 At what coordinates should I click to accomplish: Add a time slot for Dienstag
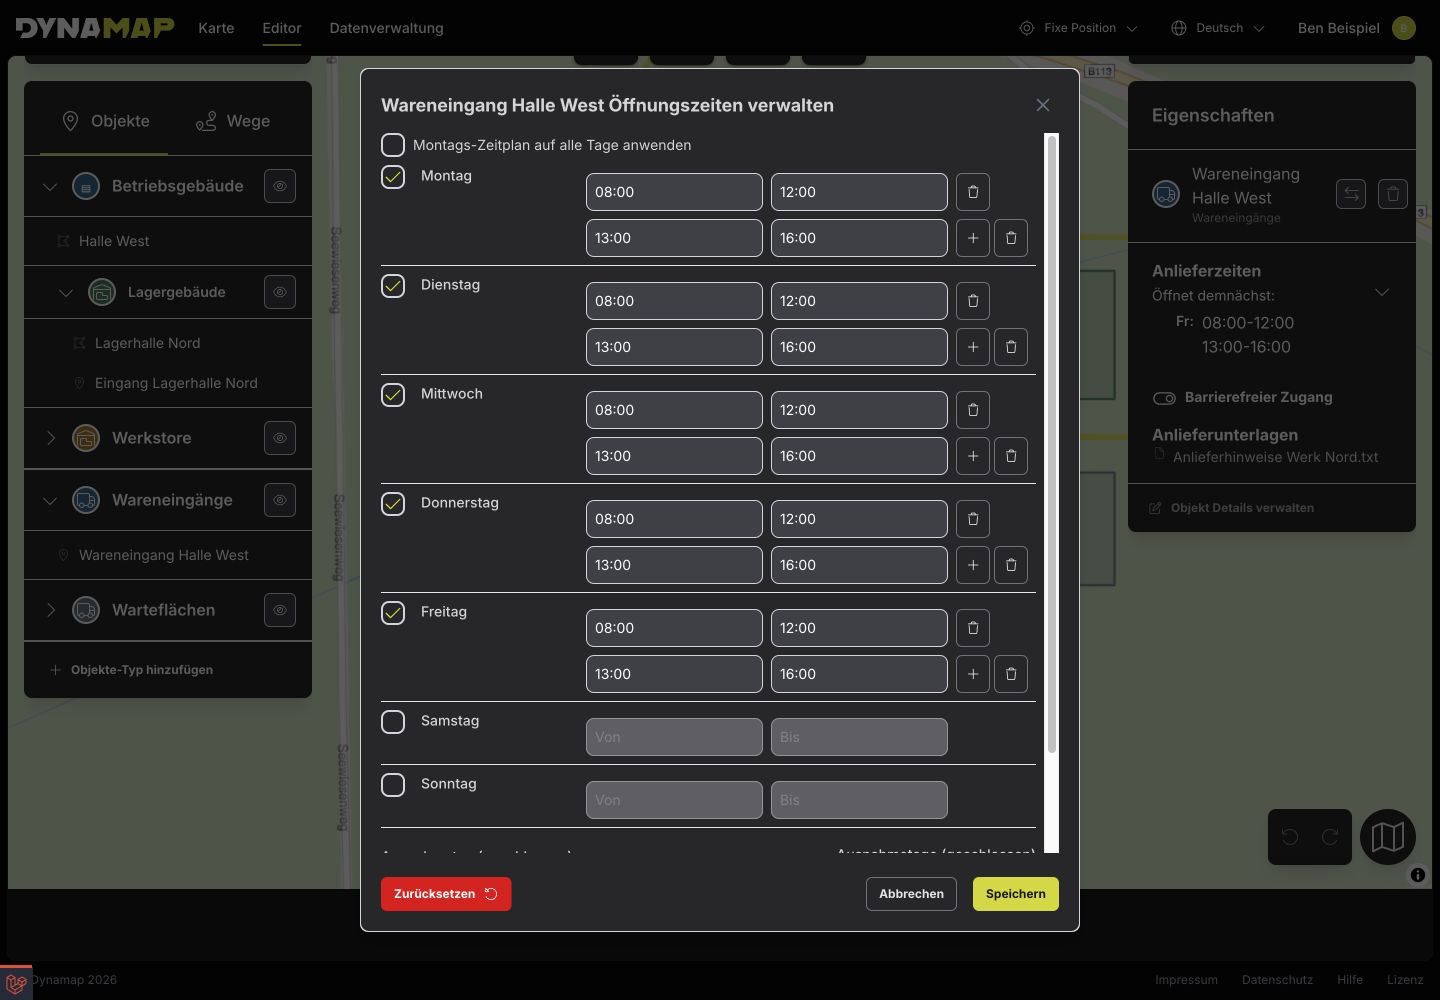(973, 347)
